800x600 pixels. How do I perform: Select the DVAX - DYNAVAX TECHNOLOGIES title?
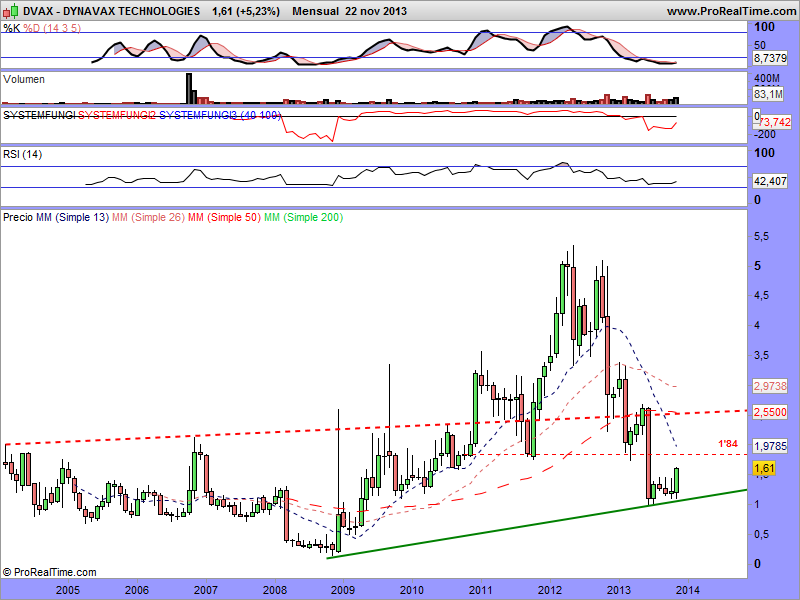(112, 11)
